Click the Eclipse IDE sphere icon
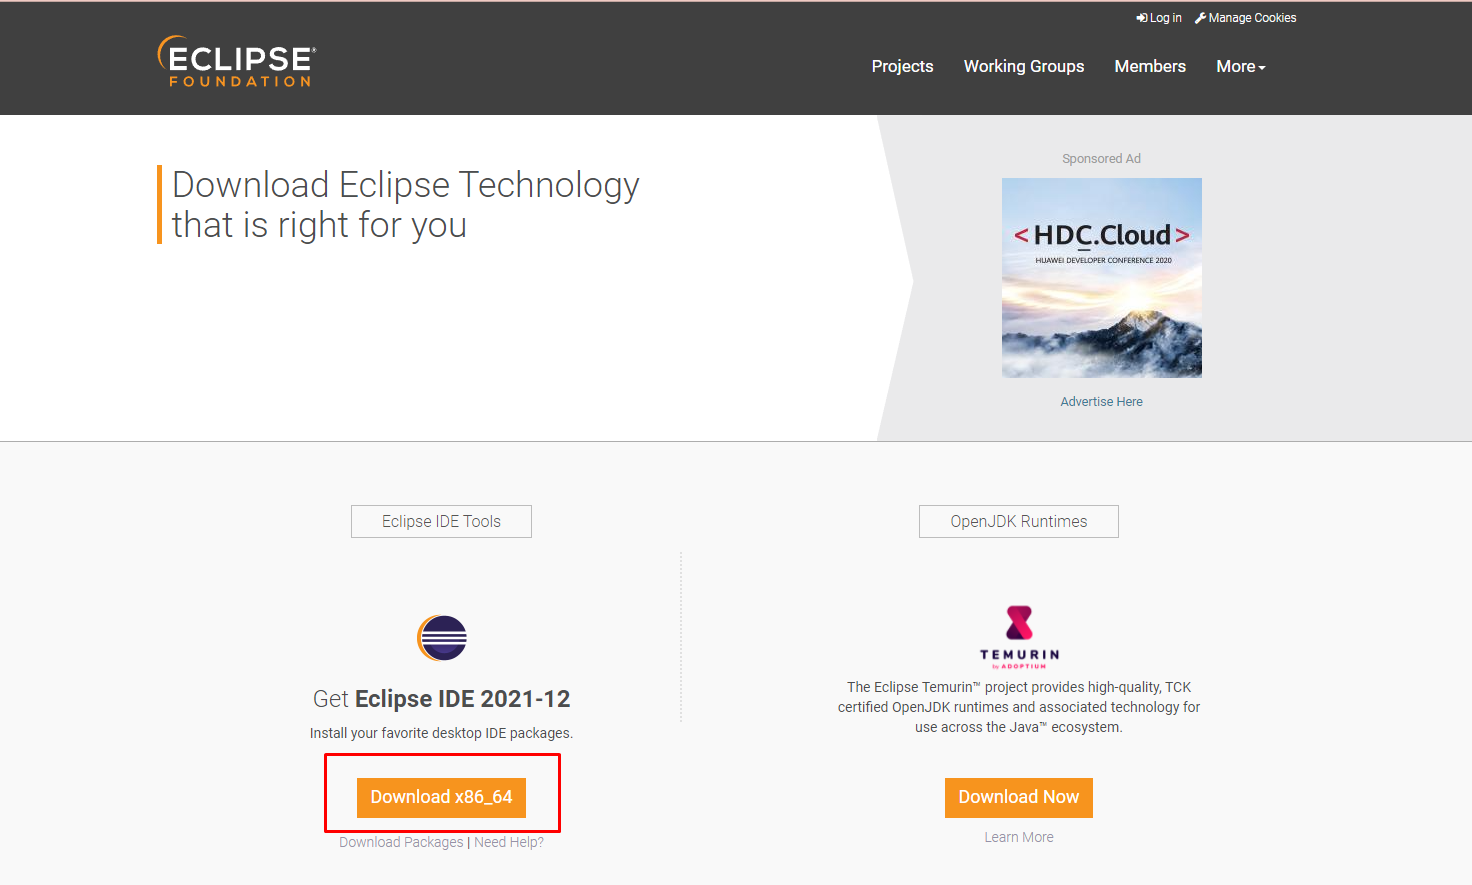The height and width of the screenshot is (885, 1472). coord(442,638)
